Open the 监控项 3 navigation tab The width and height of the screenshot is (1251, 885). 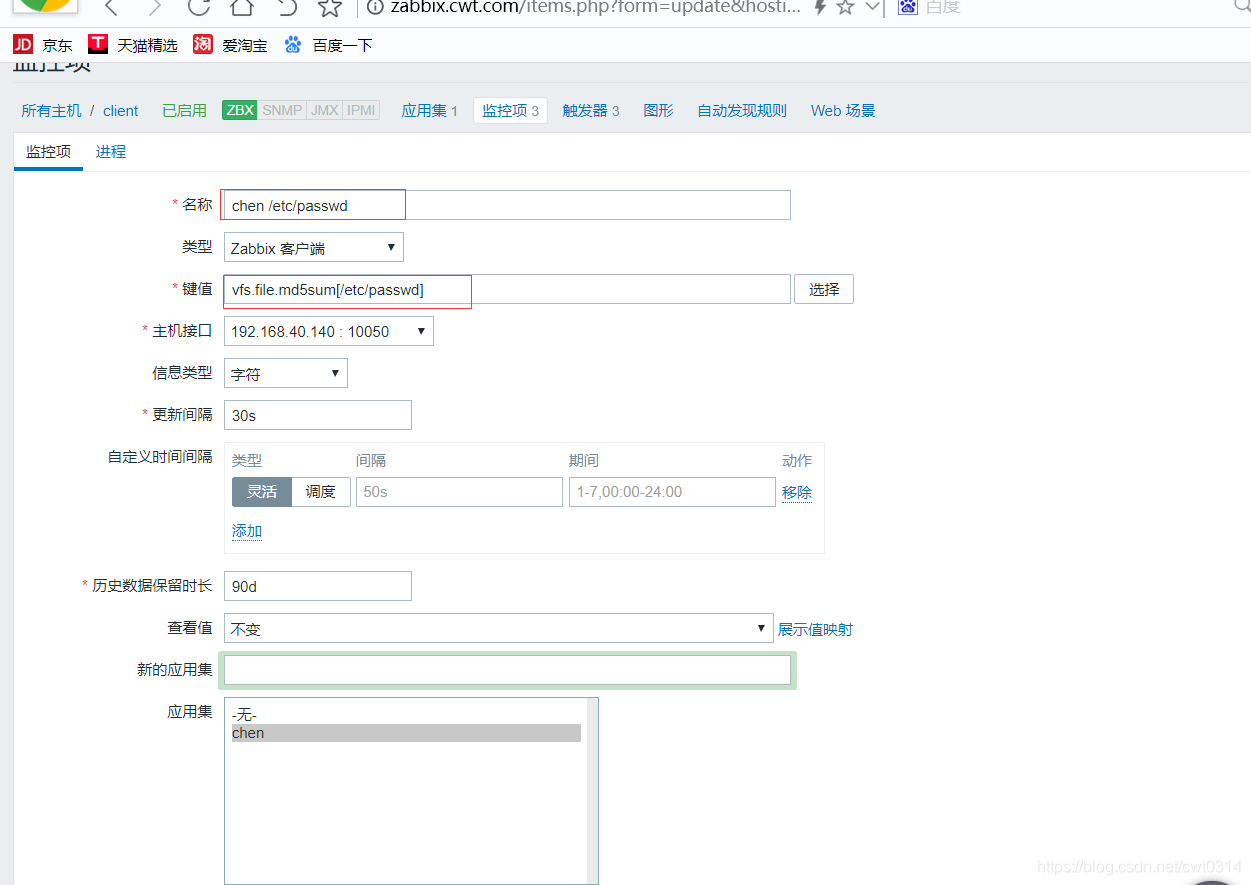(x=510, y=111)
